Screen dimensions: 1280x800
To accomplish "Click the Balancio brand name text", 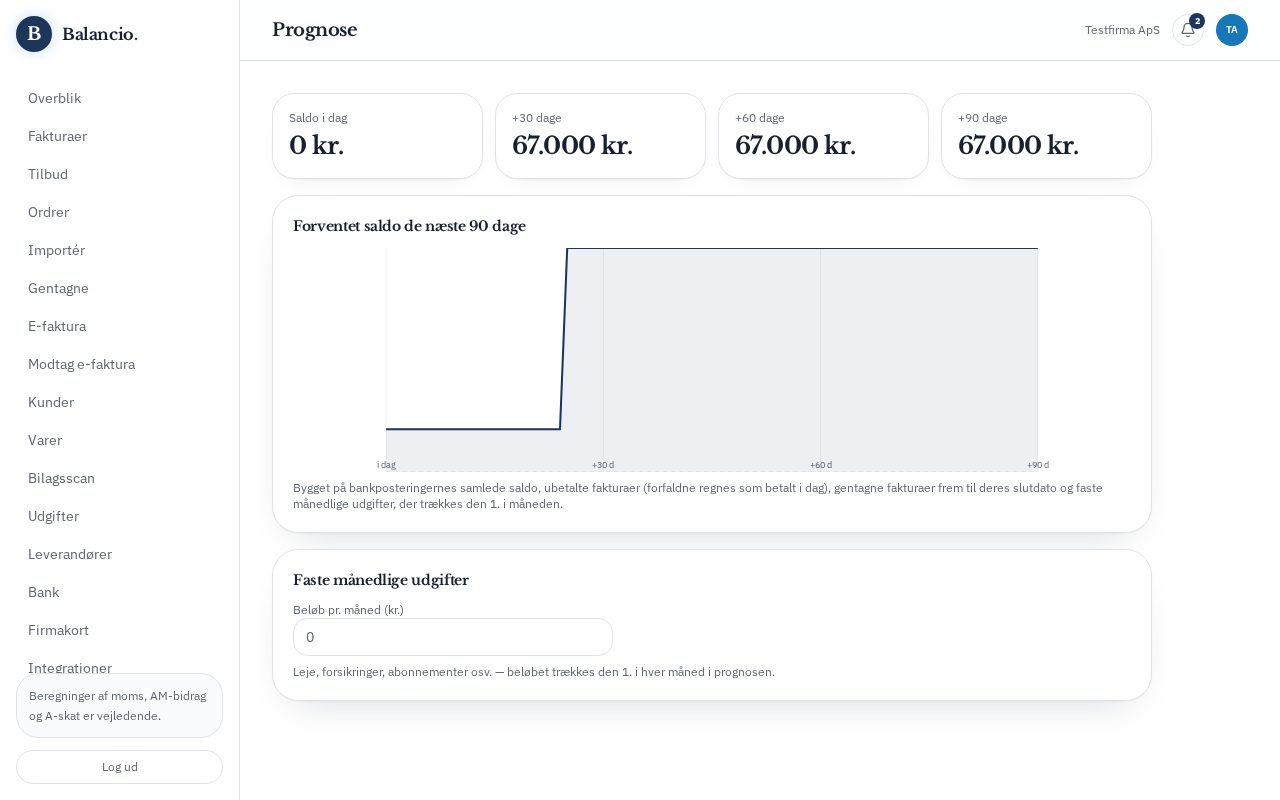I will point(100,34).
